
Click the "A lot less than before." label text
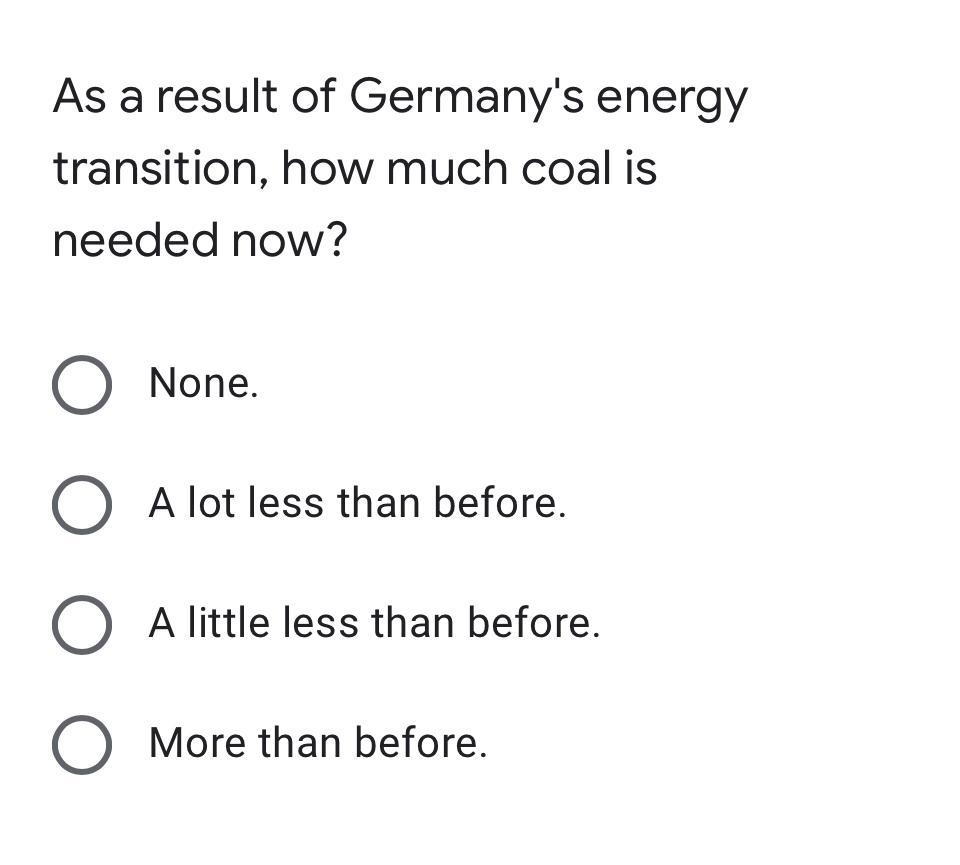tap(358, 503)
